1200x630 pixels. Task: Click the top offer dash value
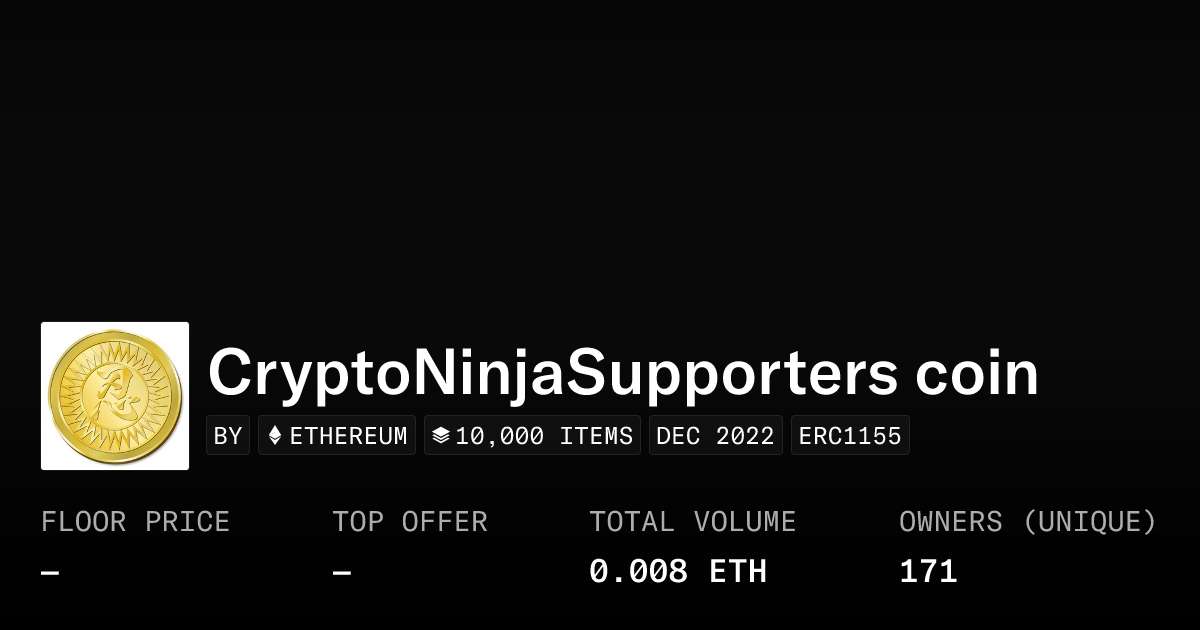pos(341,573)
